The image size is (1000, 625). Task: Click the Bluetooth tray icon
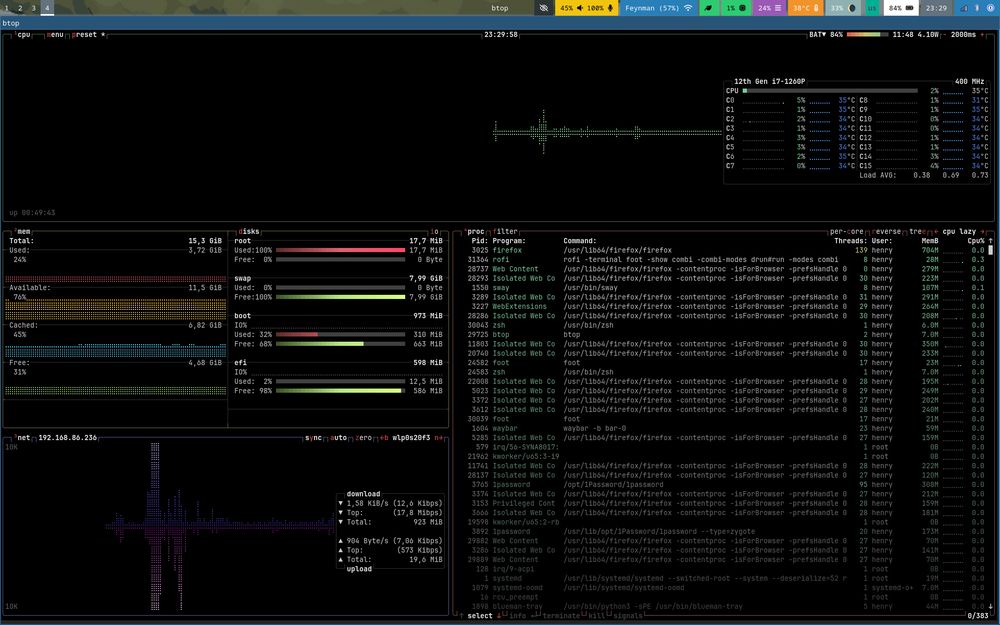coord(977,8)
